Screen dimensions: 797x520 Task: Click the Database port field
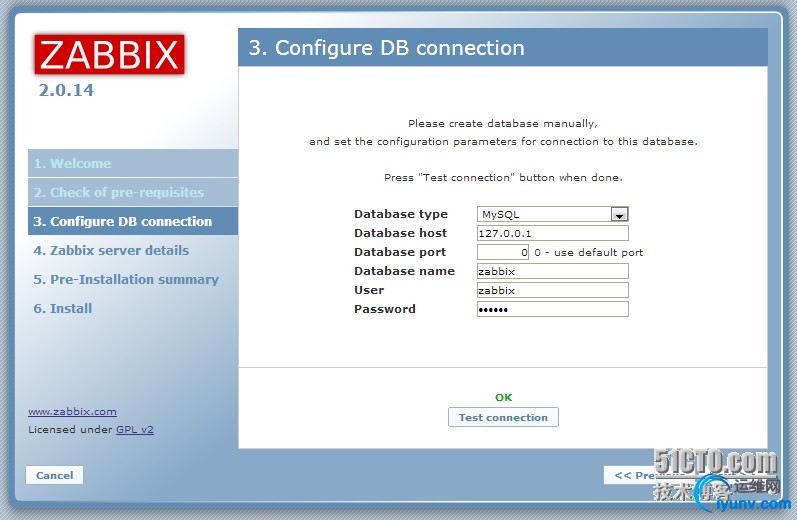coord(503,252)
